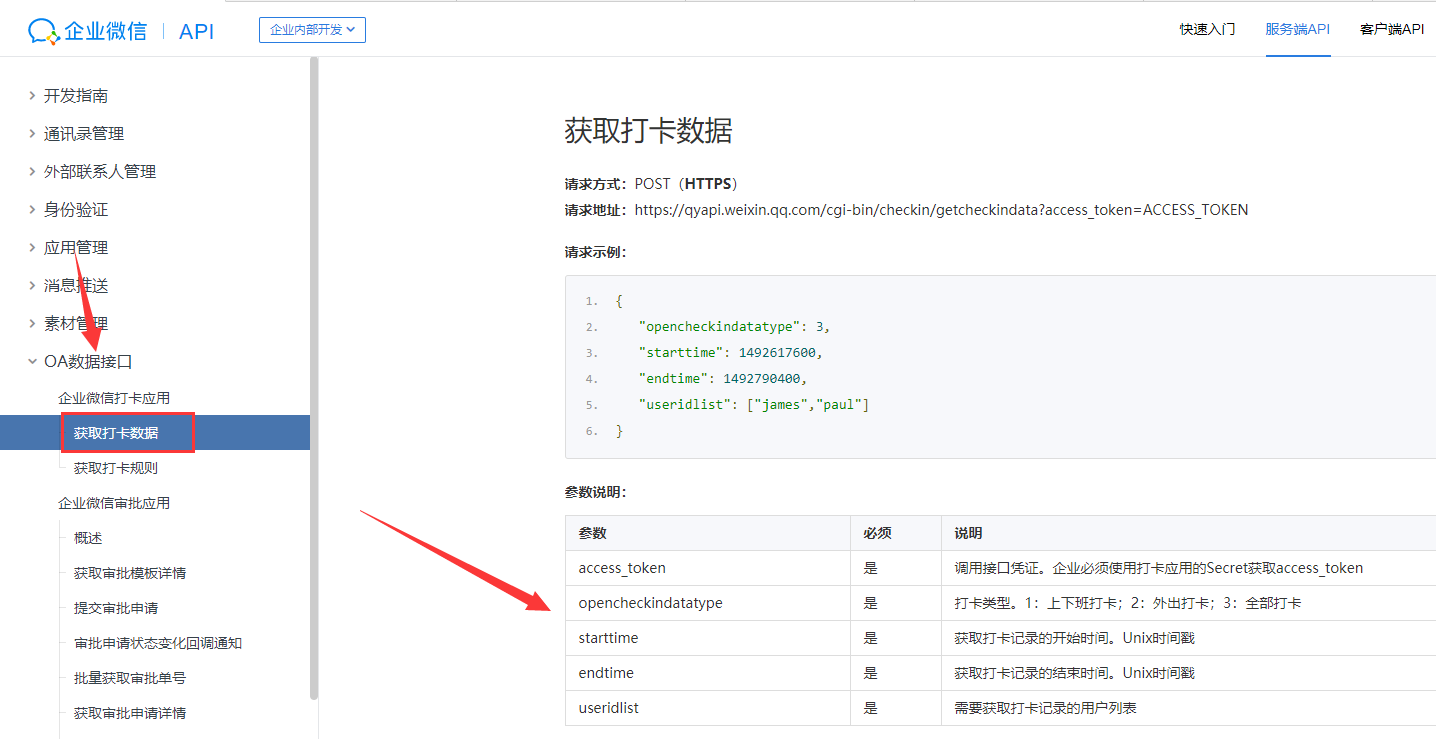Open the 获取打卡规则 page
Screen dimensions: 1436x739
116,468
